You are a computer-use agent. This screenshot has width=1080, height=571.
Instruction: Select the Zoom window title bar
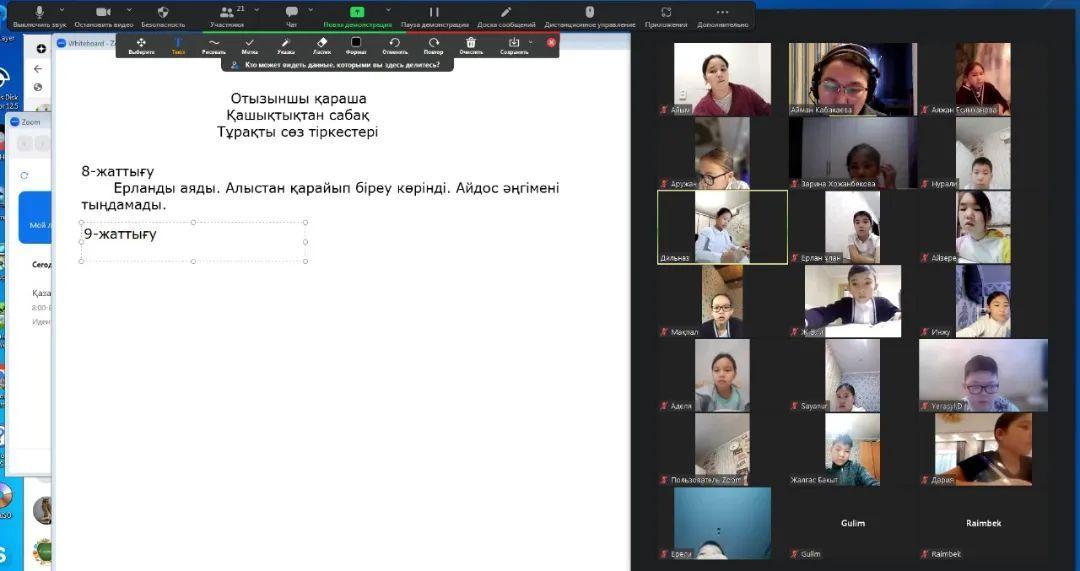pos(29,122)
